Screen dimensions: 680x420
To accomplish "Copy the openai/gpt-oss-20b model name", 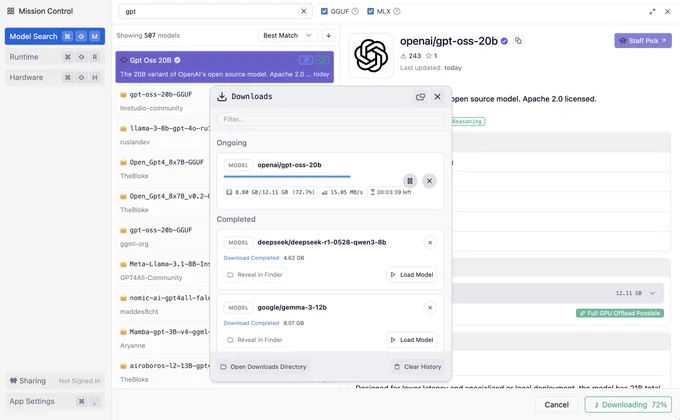I will coord(518,41).
